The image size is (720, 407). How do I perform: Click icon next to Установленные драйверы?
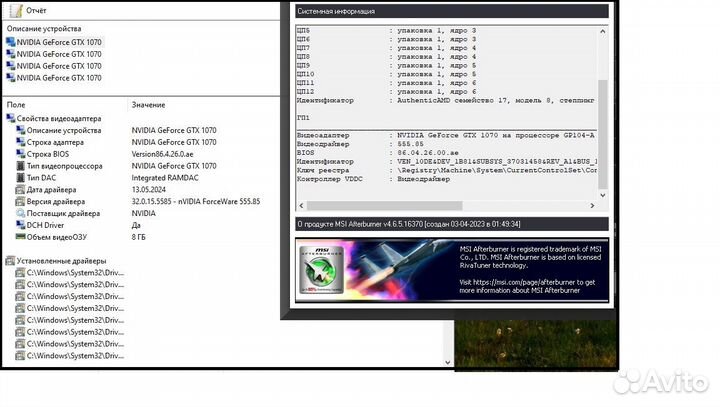[x=10, y=261]
